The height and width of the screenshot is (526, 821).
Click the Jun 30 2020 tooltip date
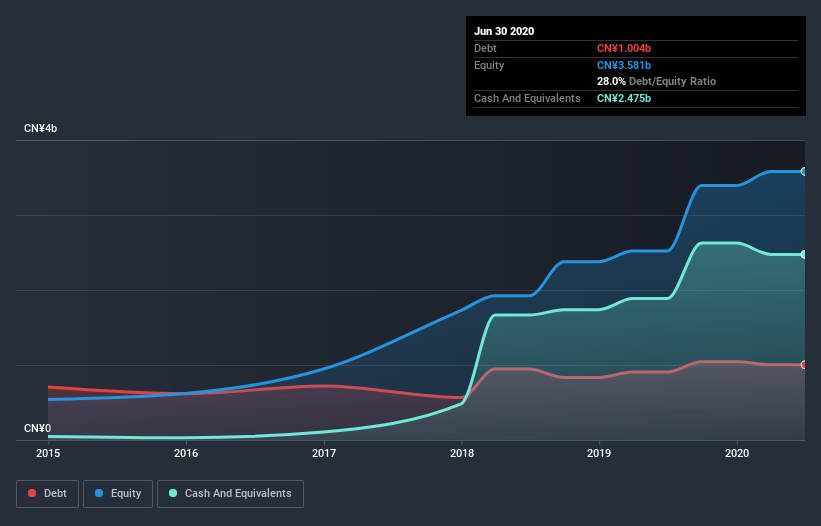click(x=504, y=31)
